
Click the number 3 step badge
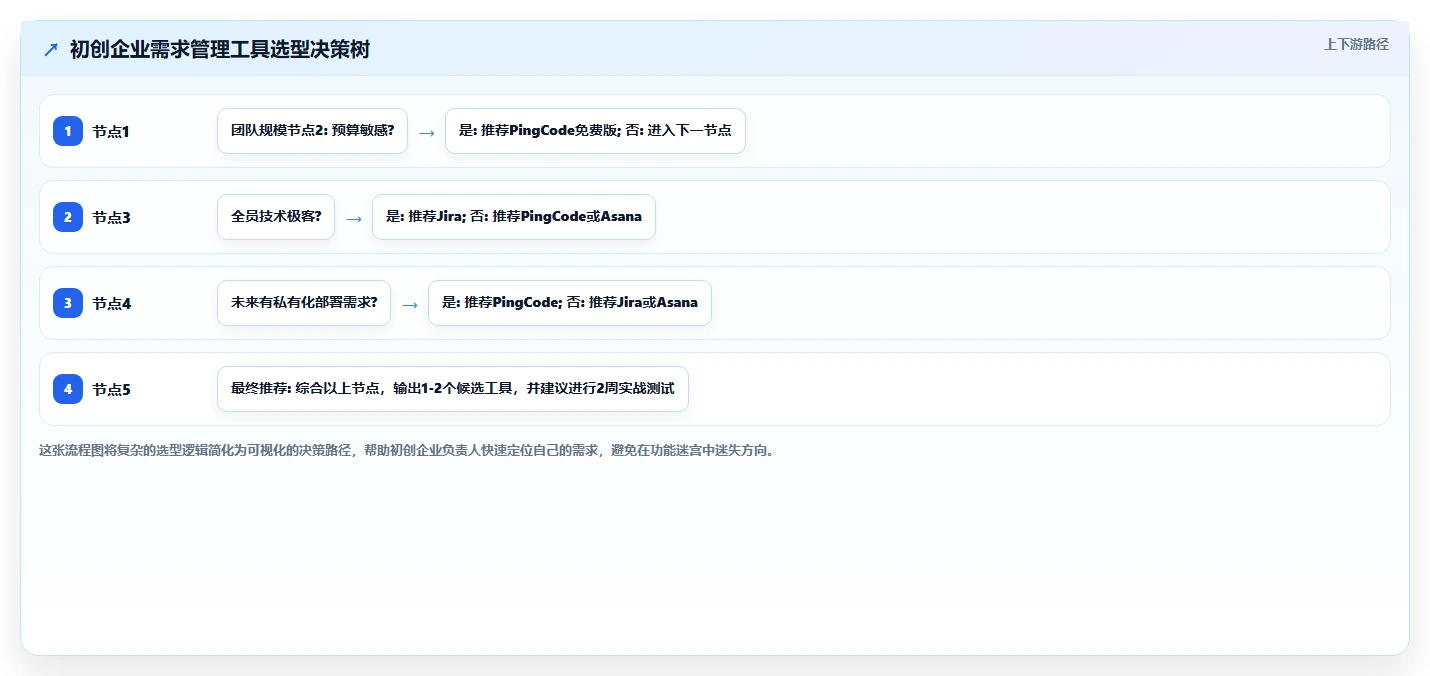coord(68,303)
